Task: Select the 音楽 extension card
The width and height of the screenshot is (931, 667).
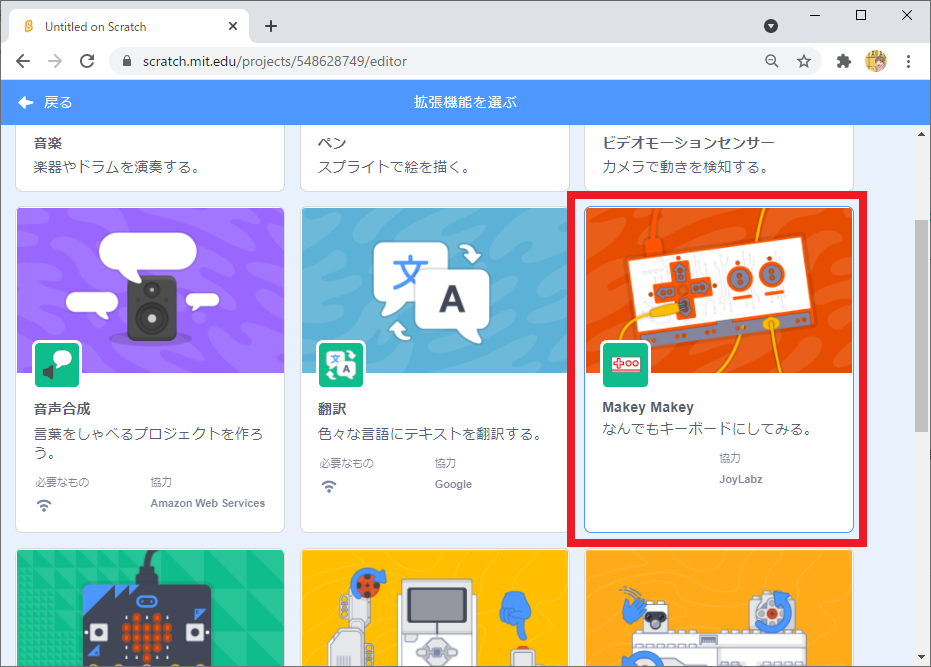Action: [x=150, y=158]
